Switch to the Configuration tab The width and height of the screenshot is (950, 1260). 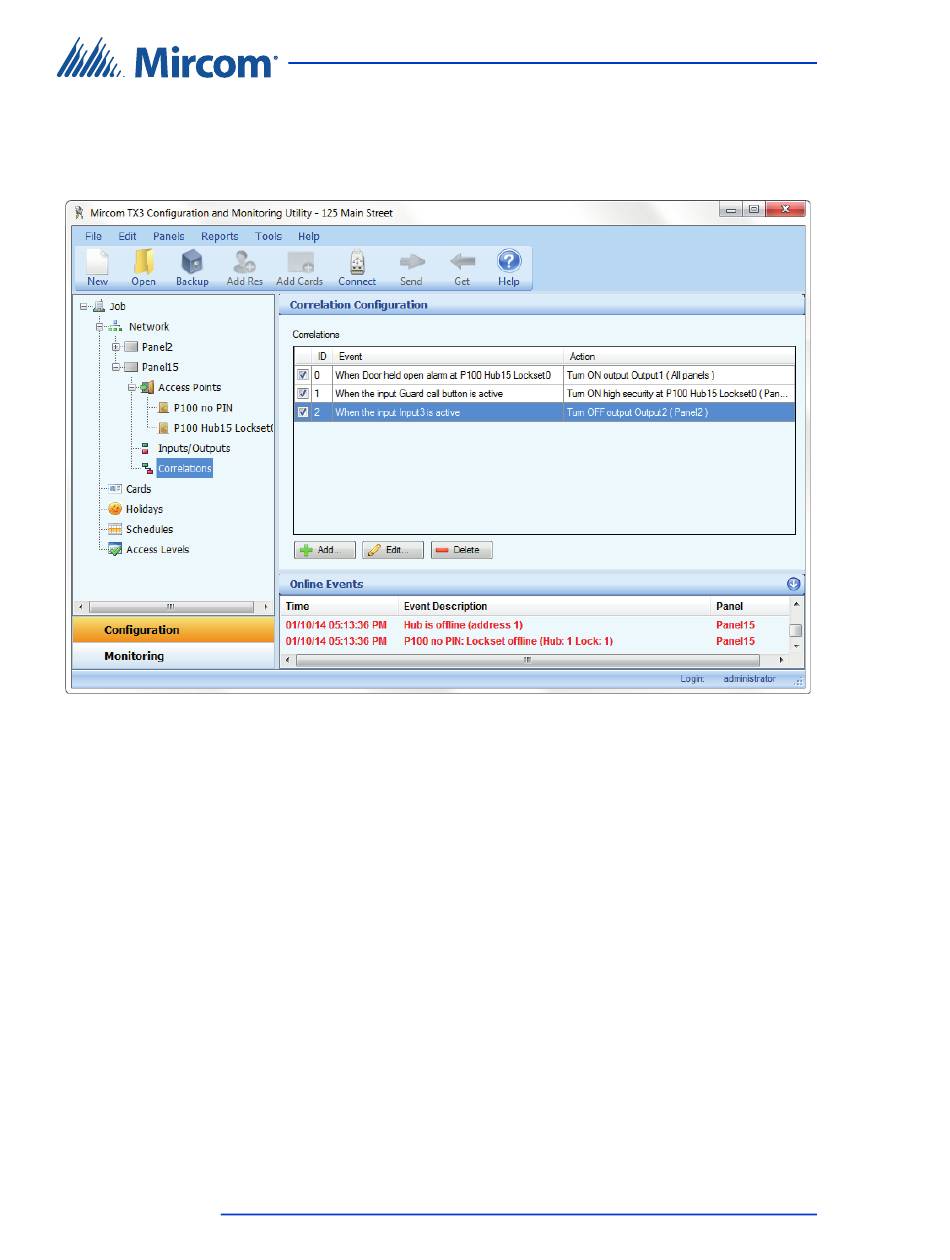174,630
